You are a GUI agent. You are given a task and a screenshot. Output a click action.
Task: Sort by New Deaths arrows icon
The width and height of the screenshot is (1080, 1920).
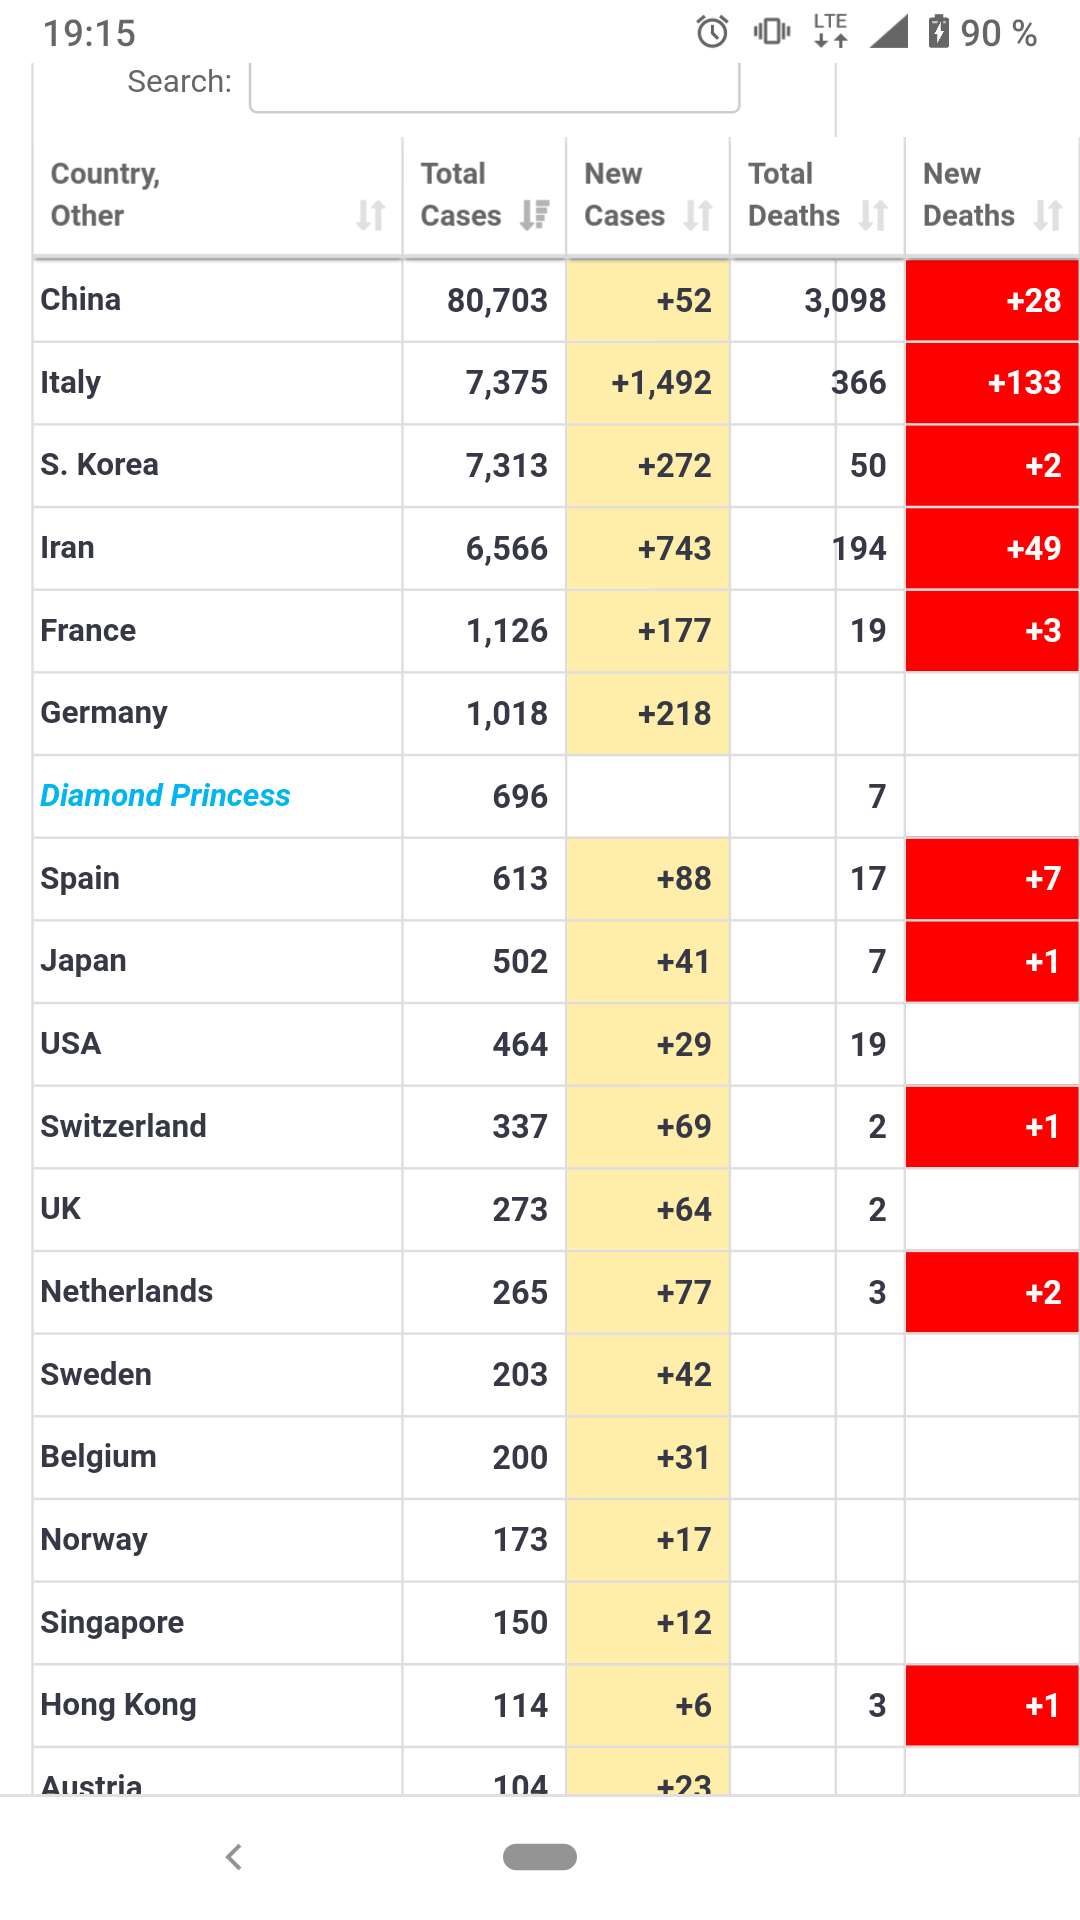[x=1047, y=215]
